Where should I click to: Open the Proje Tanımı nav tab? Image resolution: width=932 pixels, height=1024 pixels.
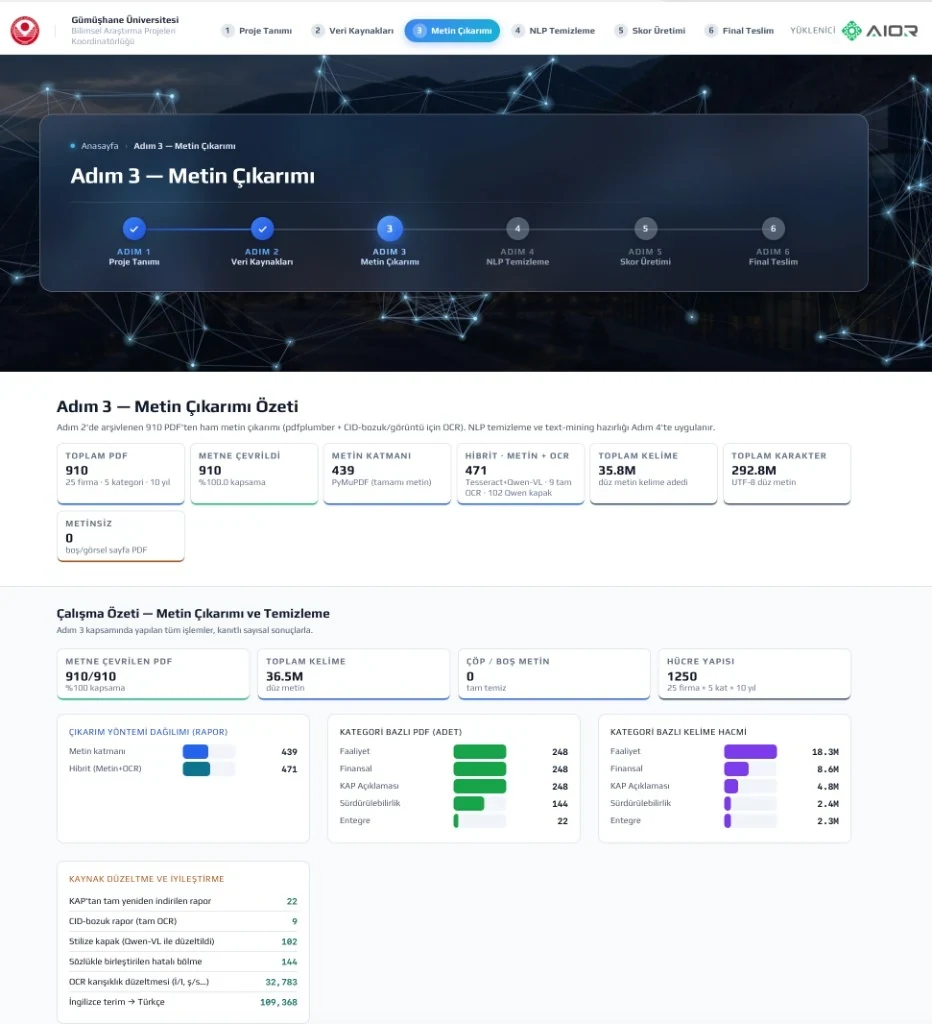(257, 31)
